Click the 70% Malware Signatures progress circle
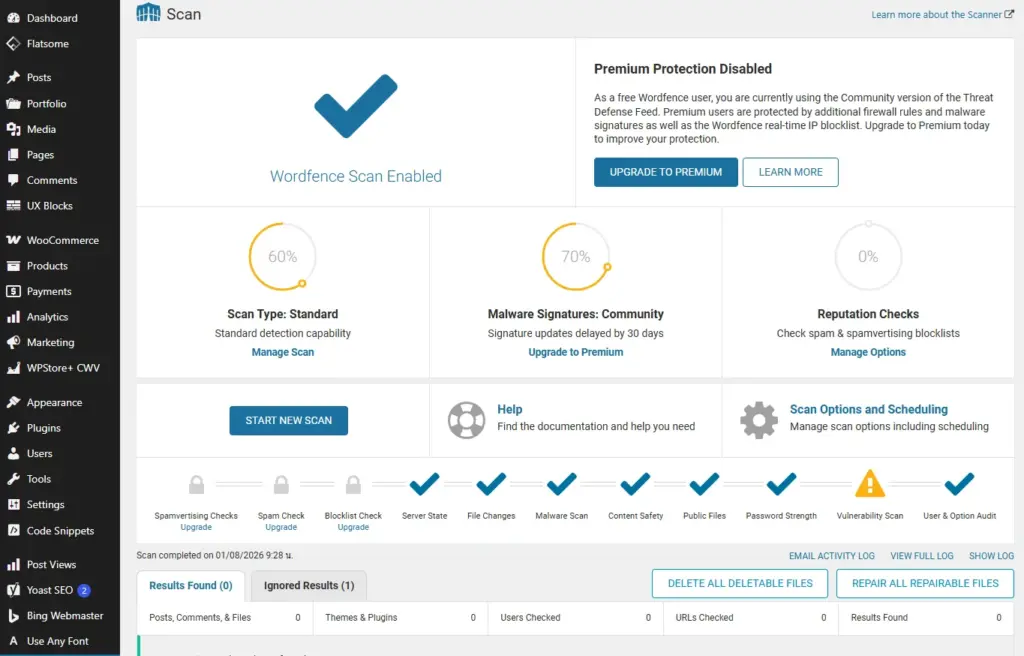 pos(576,257)
